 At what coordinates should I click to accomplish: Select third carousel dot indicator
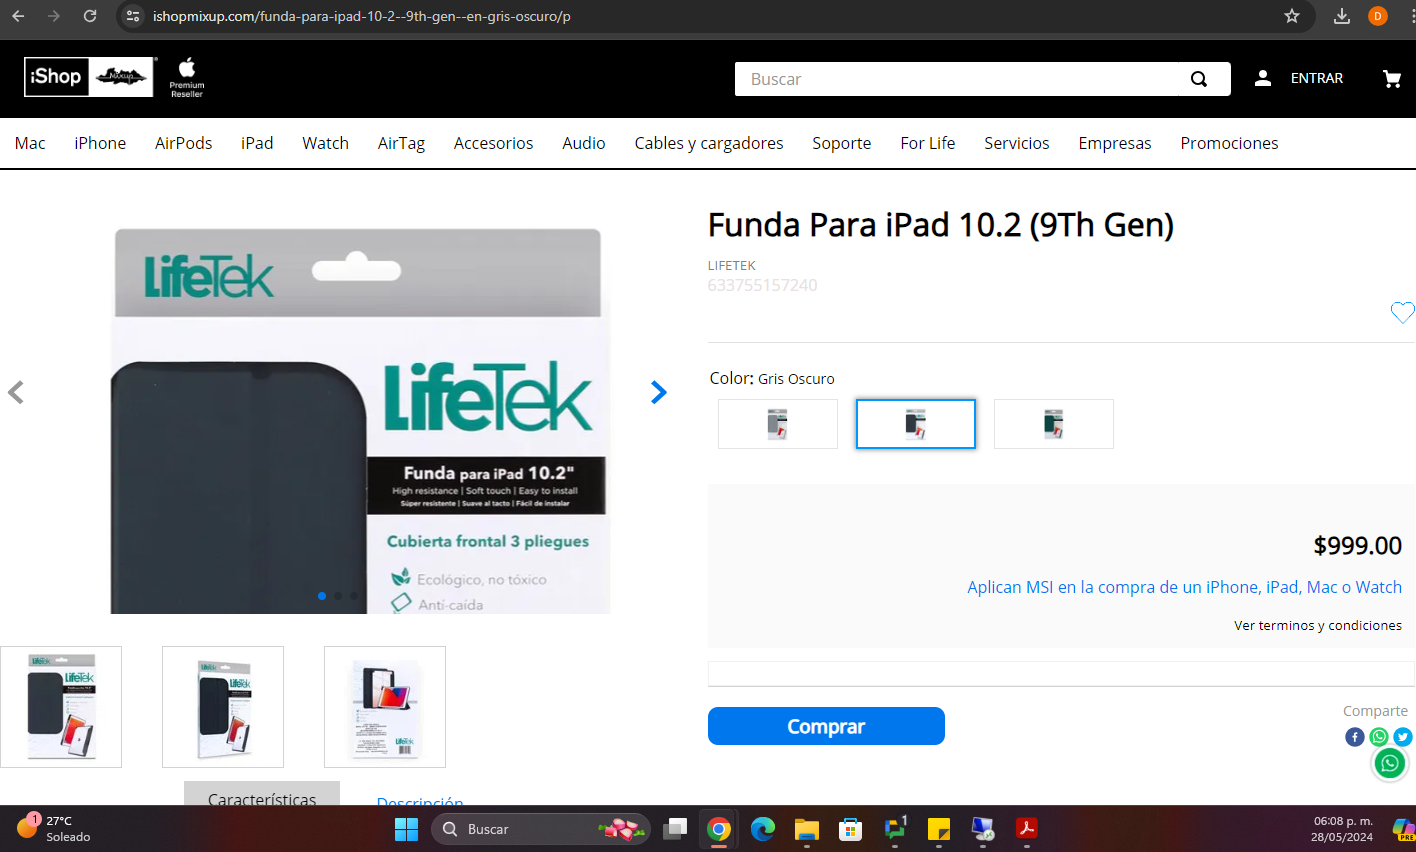pos(354,596)
